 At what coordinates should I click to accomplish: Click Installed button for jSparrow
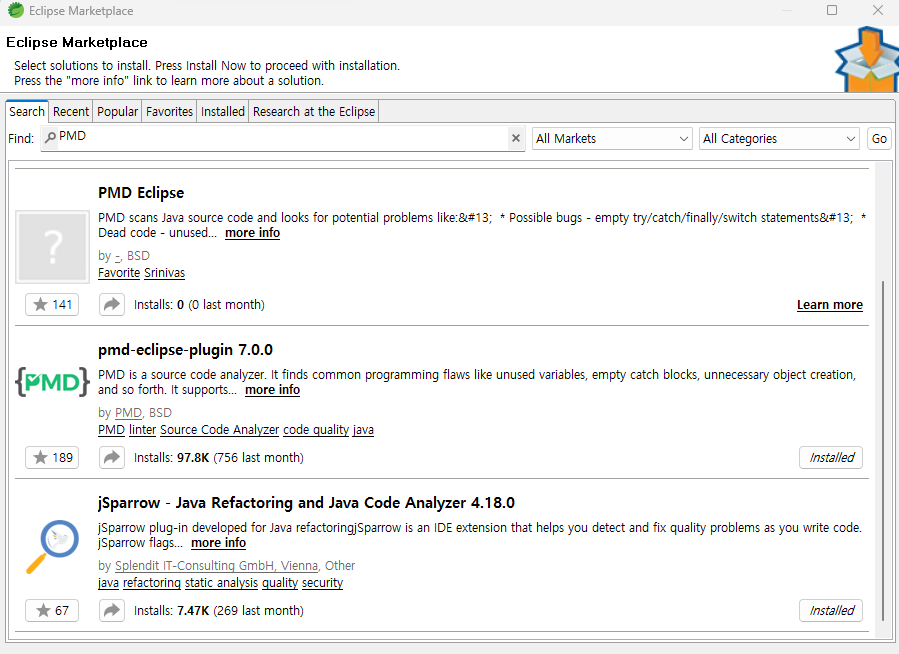(831, 610)
